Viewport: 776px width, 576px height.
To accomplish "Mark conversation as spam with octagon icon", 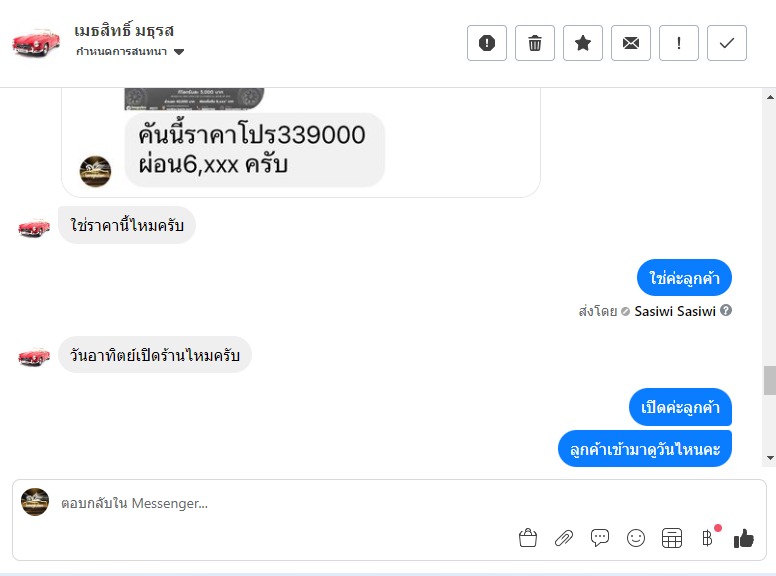I will [487, 43].
